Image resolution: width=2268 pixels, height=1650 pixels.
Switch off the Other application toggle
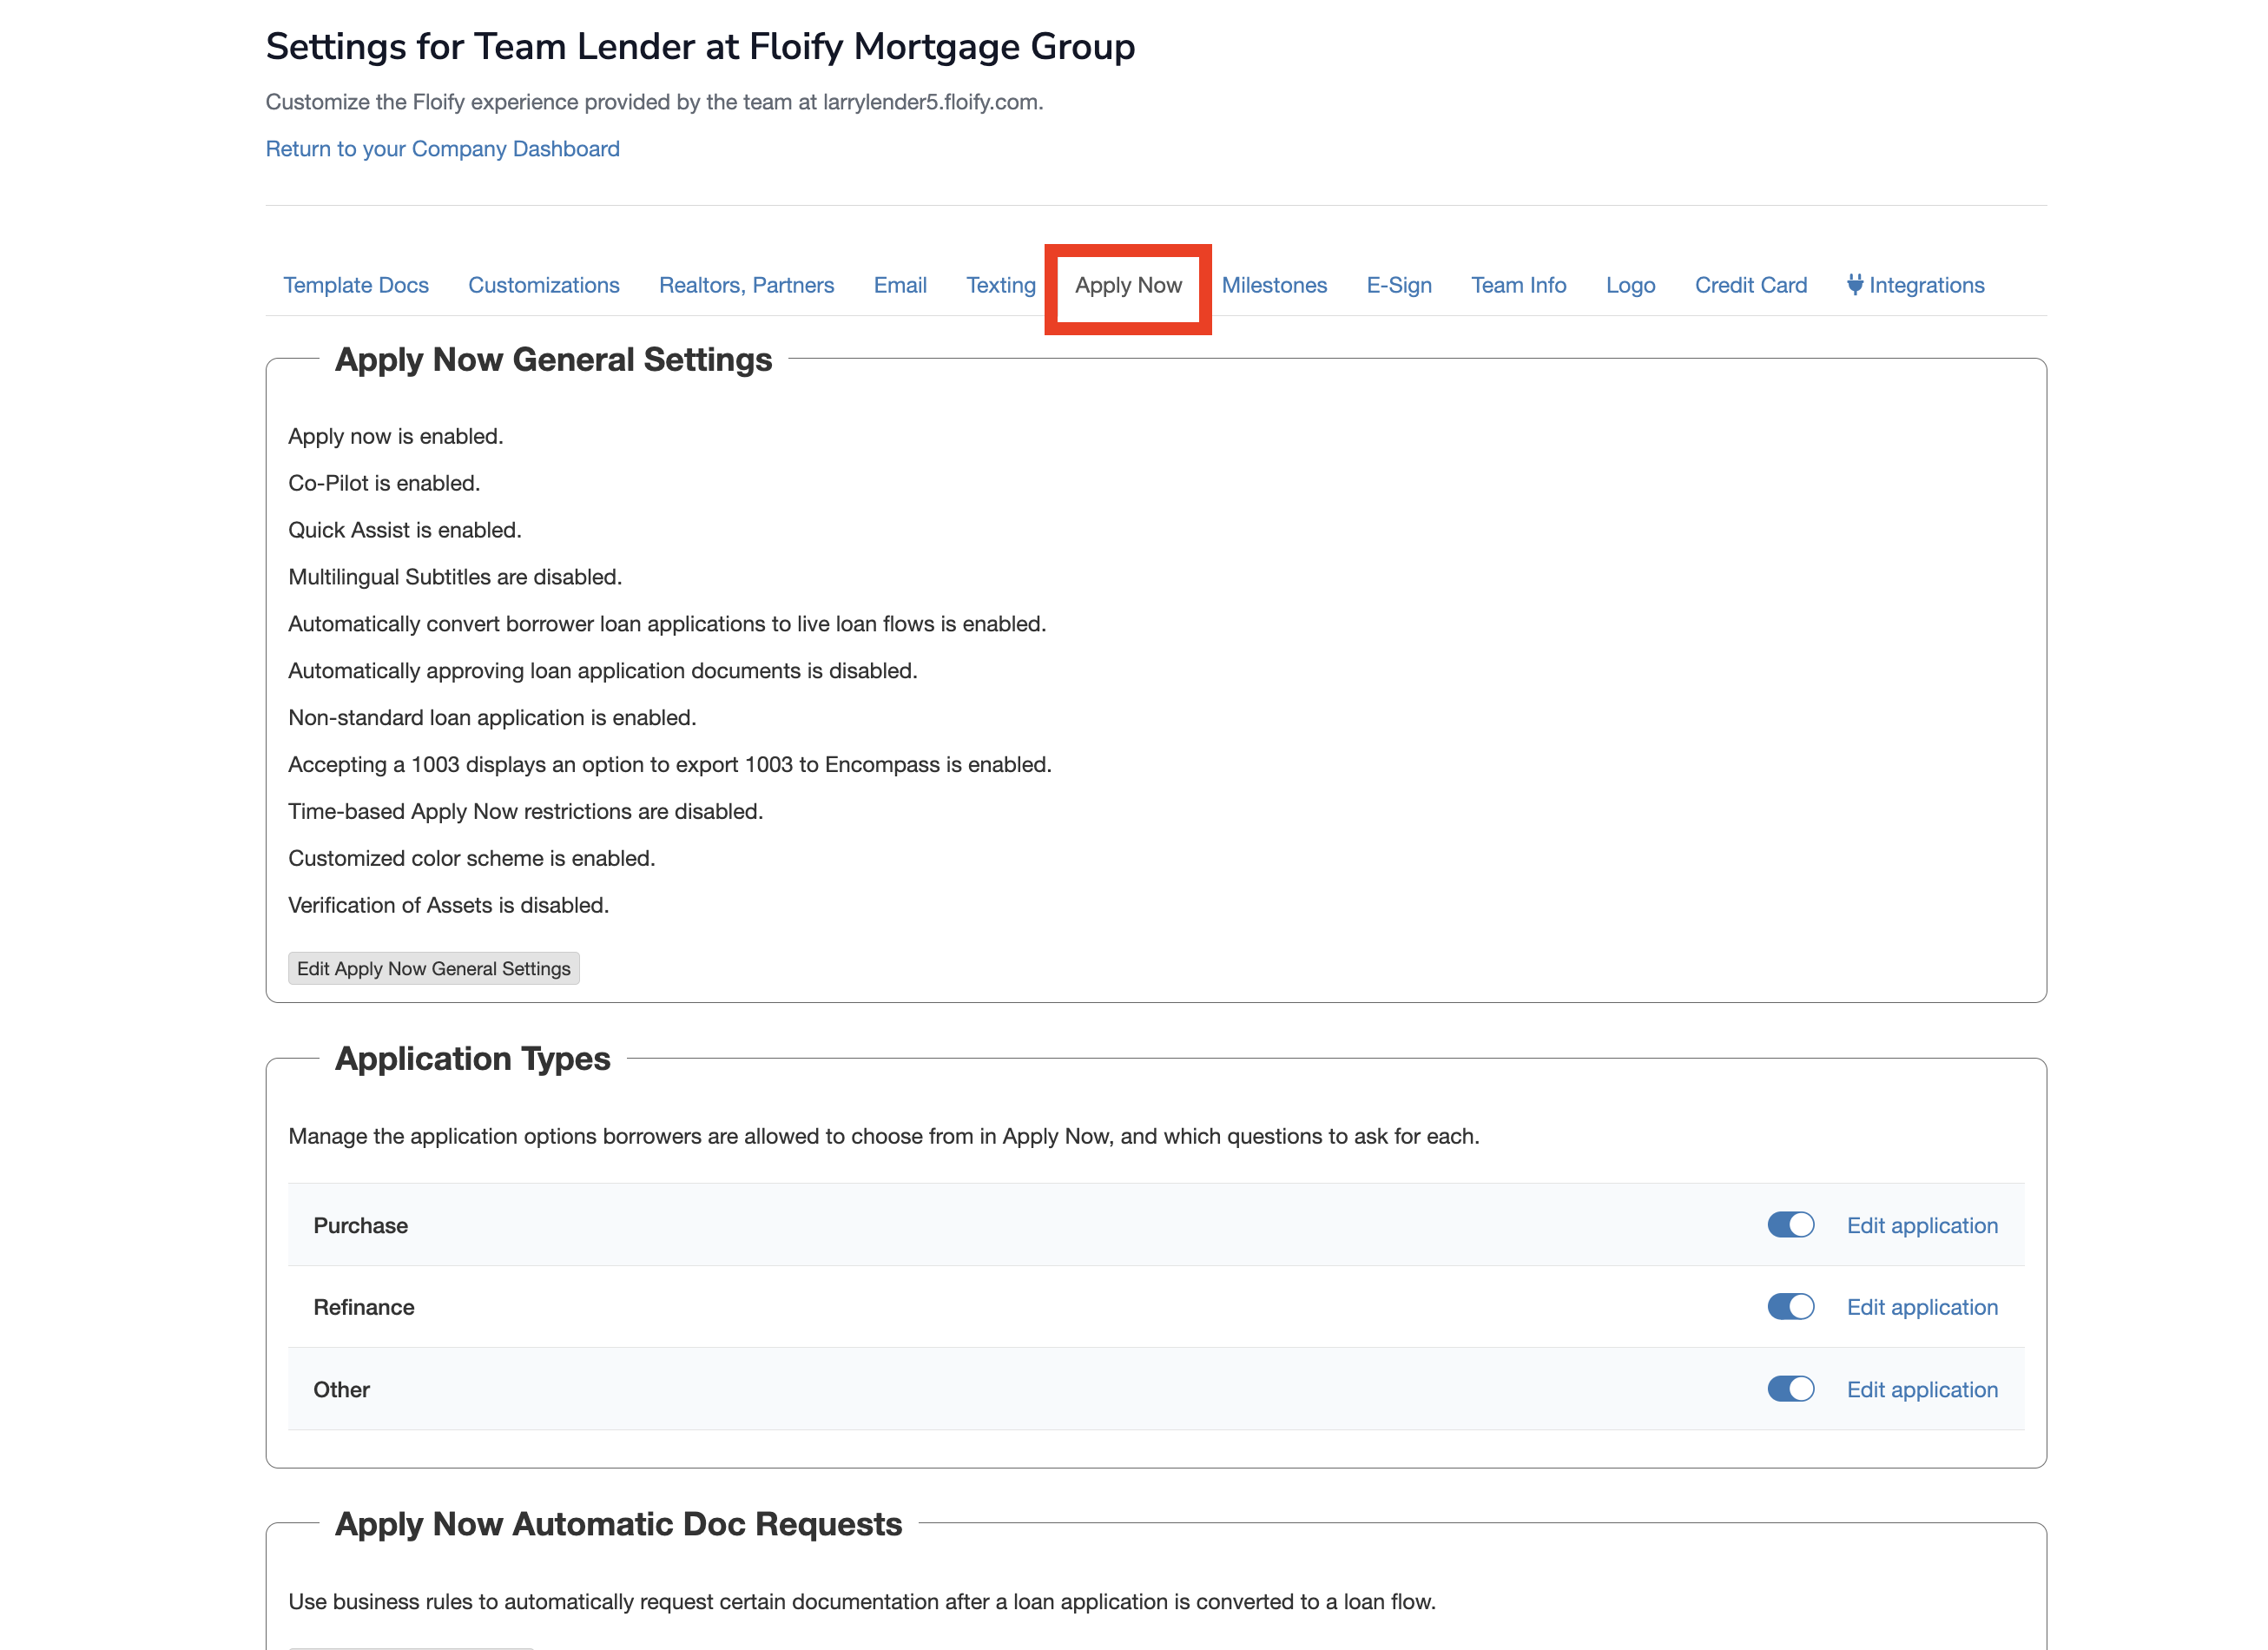[x=1790, y=1389]
